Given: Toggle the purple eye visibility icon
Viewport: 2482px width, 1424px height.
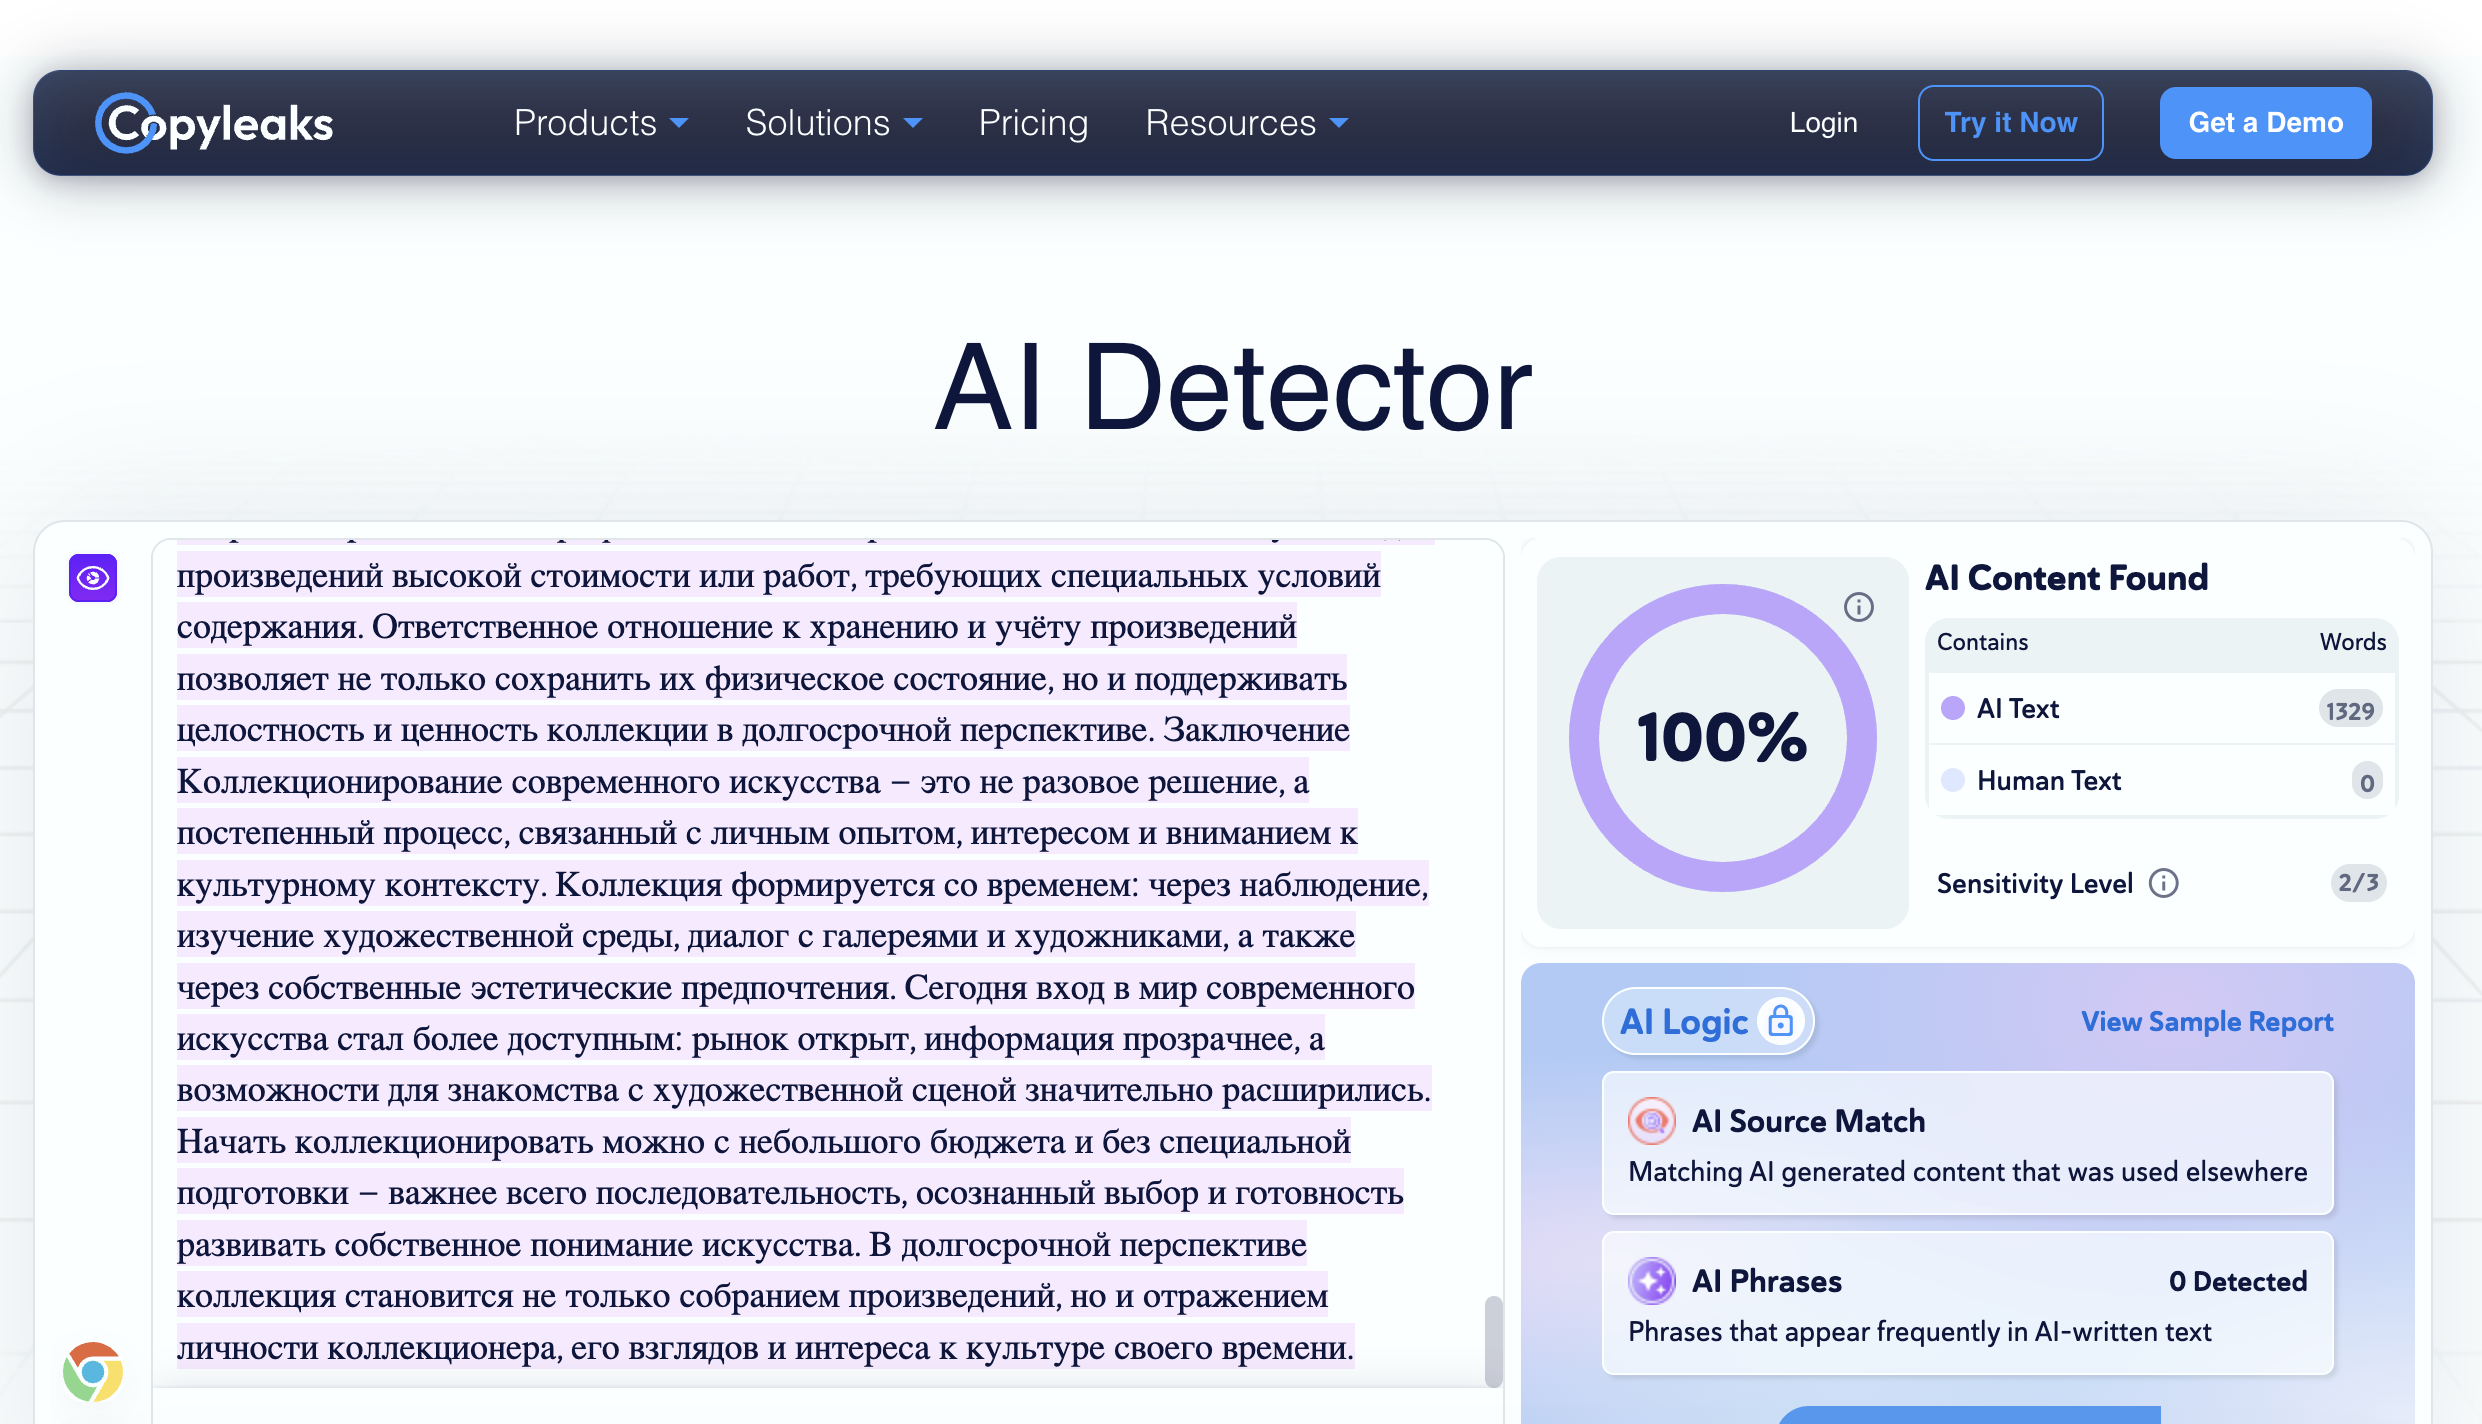Looking at the screenshot, I should 93,578.
